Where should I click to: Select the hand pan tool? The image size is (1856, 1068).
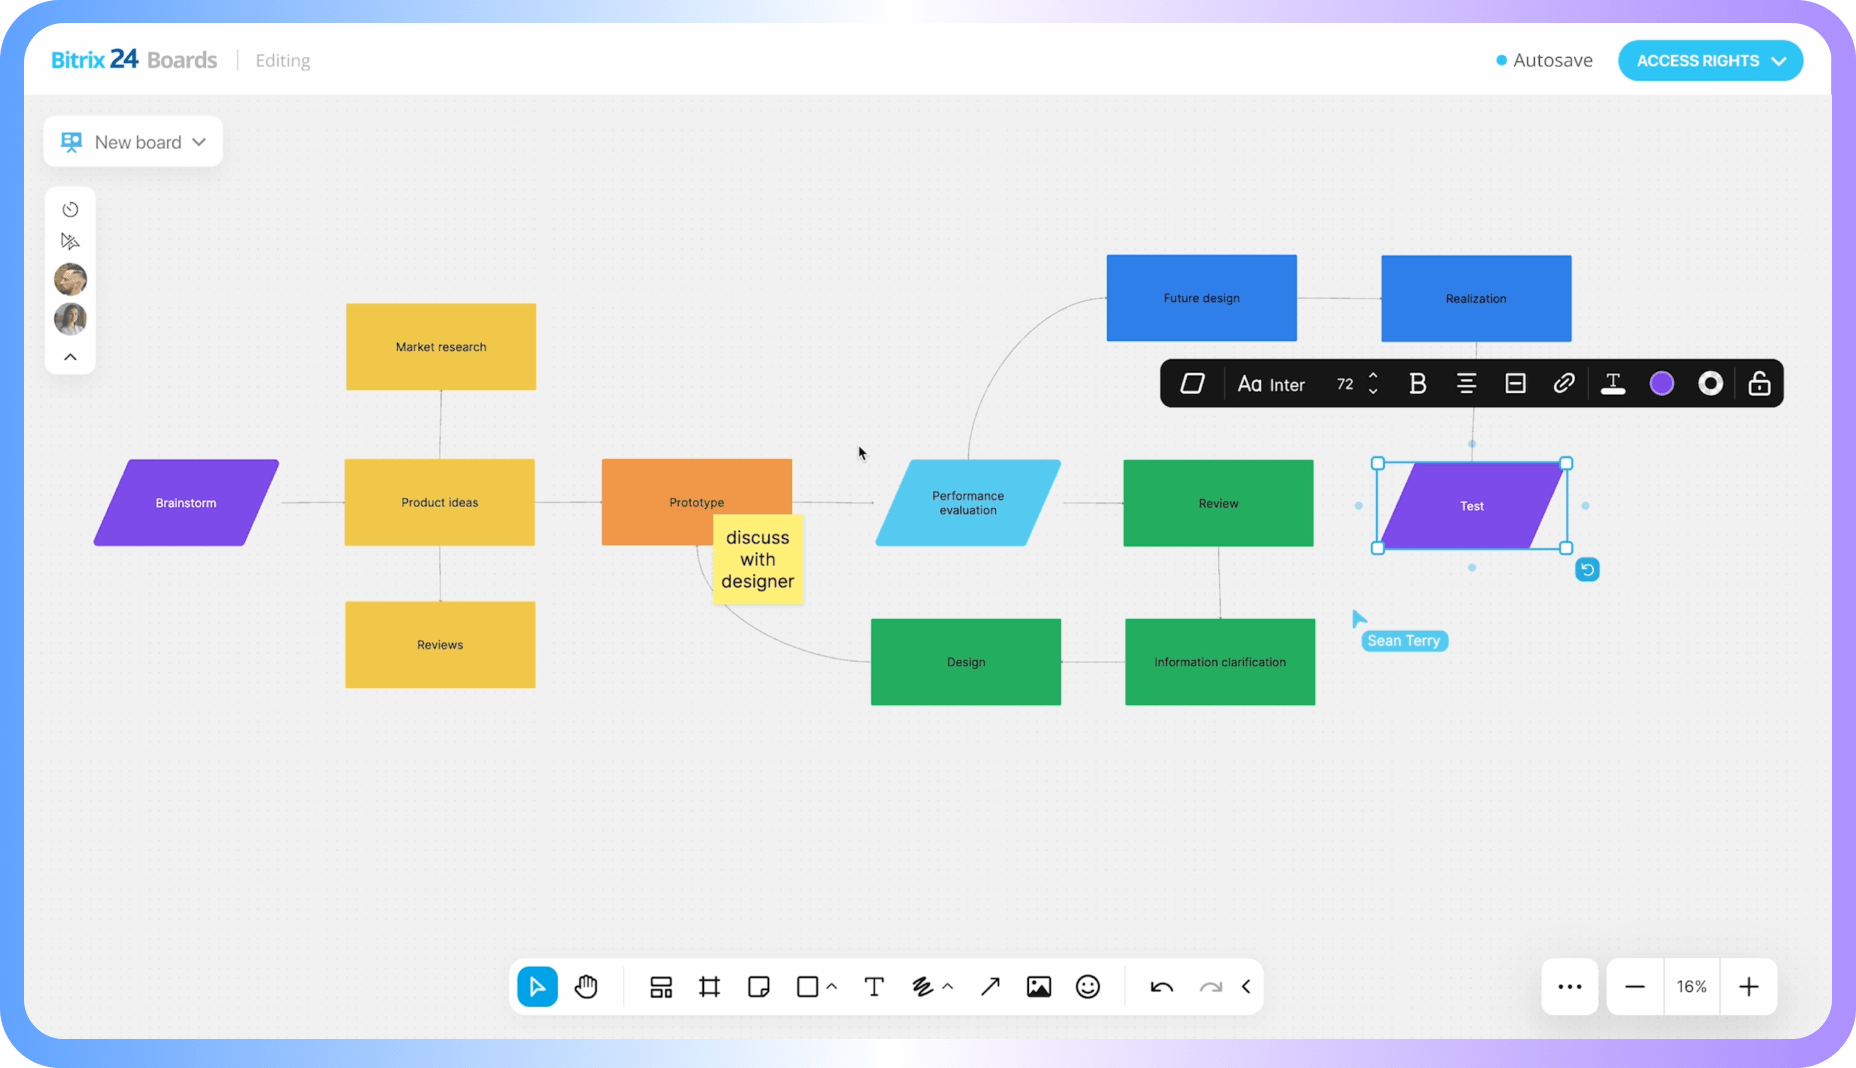click(586, 987)
